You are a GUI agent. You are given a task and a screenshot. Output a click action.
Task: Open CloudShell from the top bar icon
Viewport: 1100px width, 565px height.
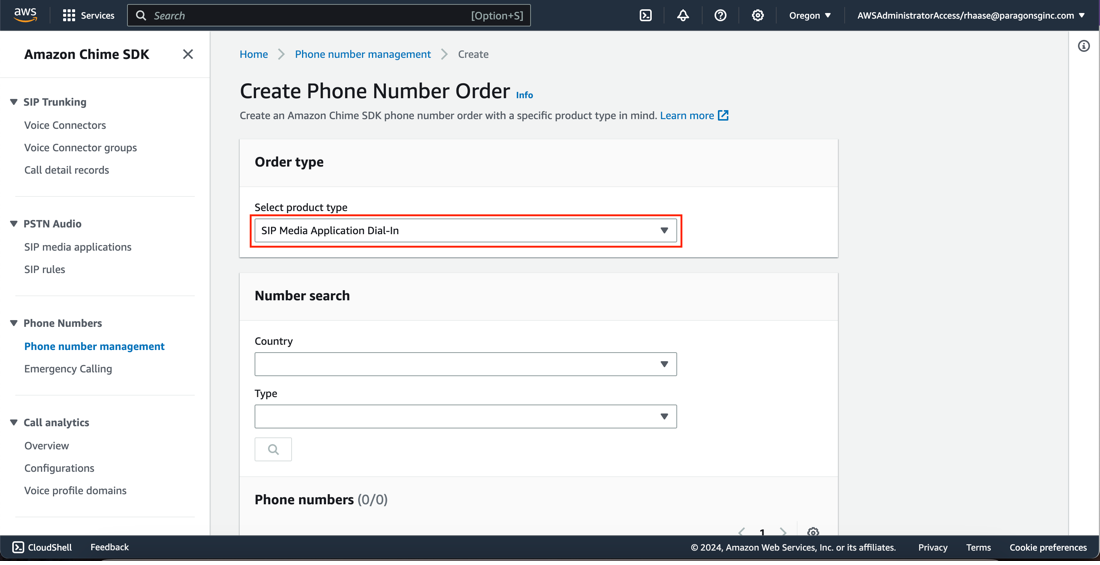pos(646,15)
